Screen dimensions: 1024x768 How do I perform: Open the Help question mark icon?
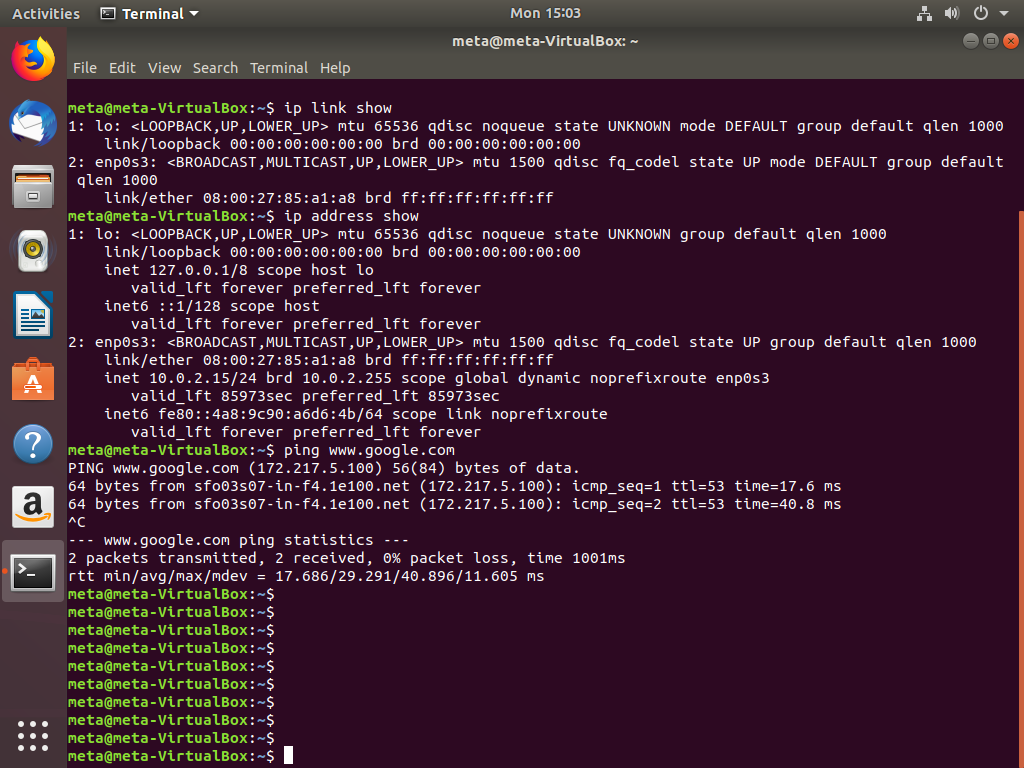[33, 444]
